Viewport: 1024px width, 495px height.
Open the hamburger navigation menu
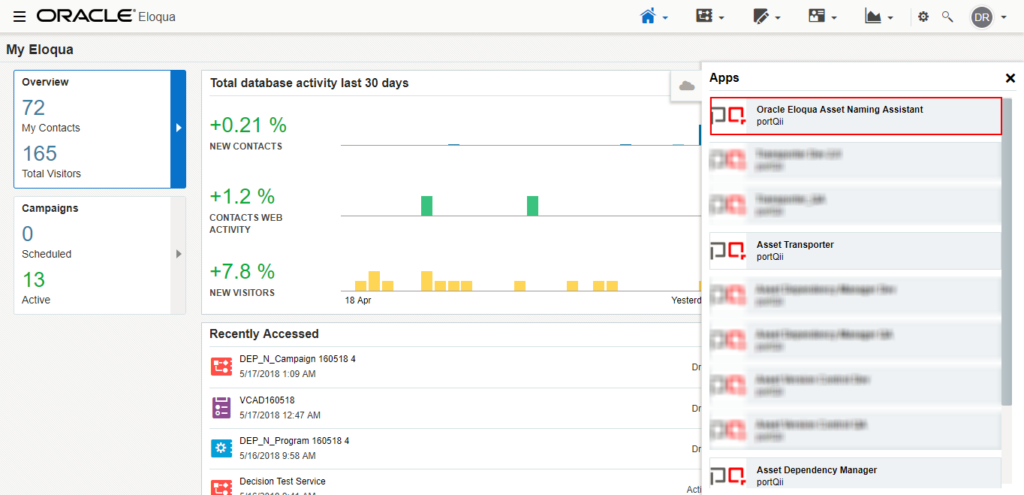(19, 17)
